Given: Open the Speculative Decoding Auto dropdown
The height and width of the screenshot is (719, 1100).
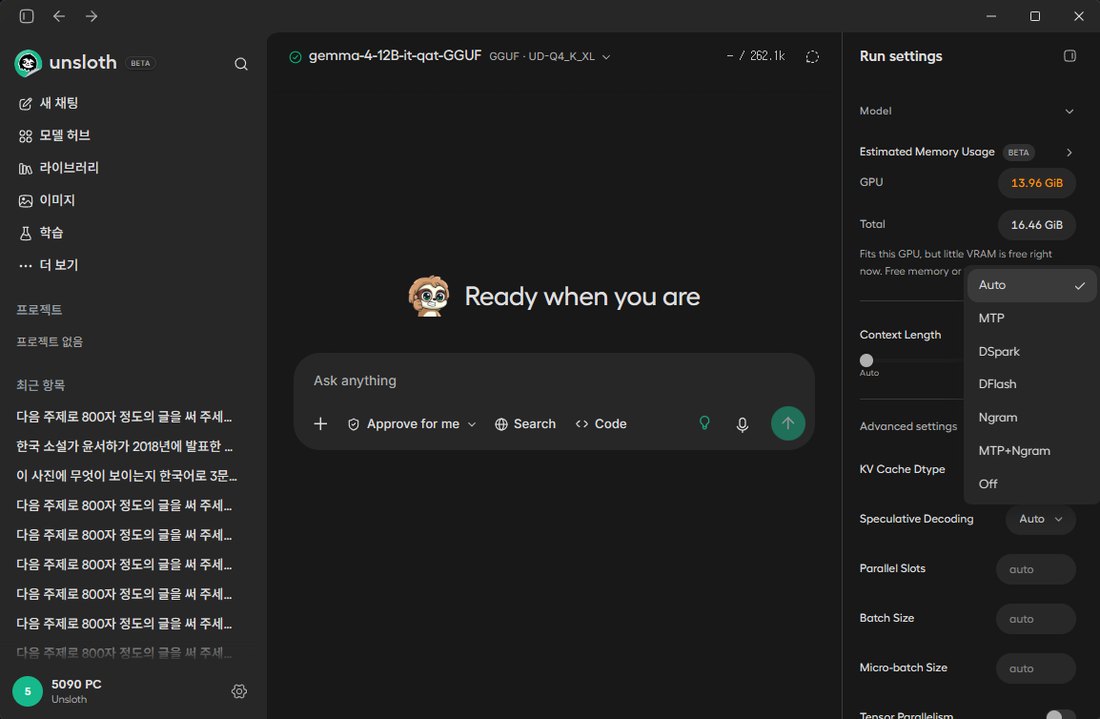Looking at the screenshot, I should pyautogui.click(x=1040, y=519).
